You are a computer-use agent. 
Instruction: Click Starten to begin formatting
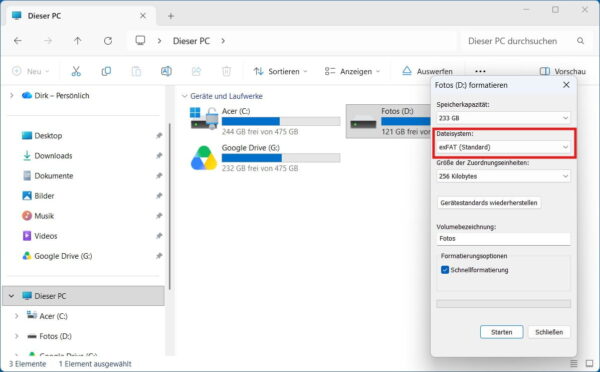[502, 332]
